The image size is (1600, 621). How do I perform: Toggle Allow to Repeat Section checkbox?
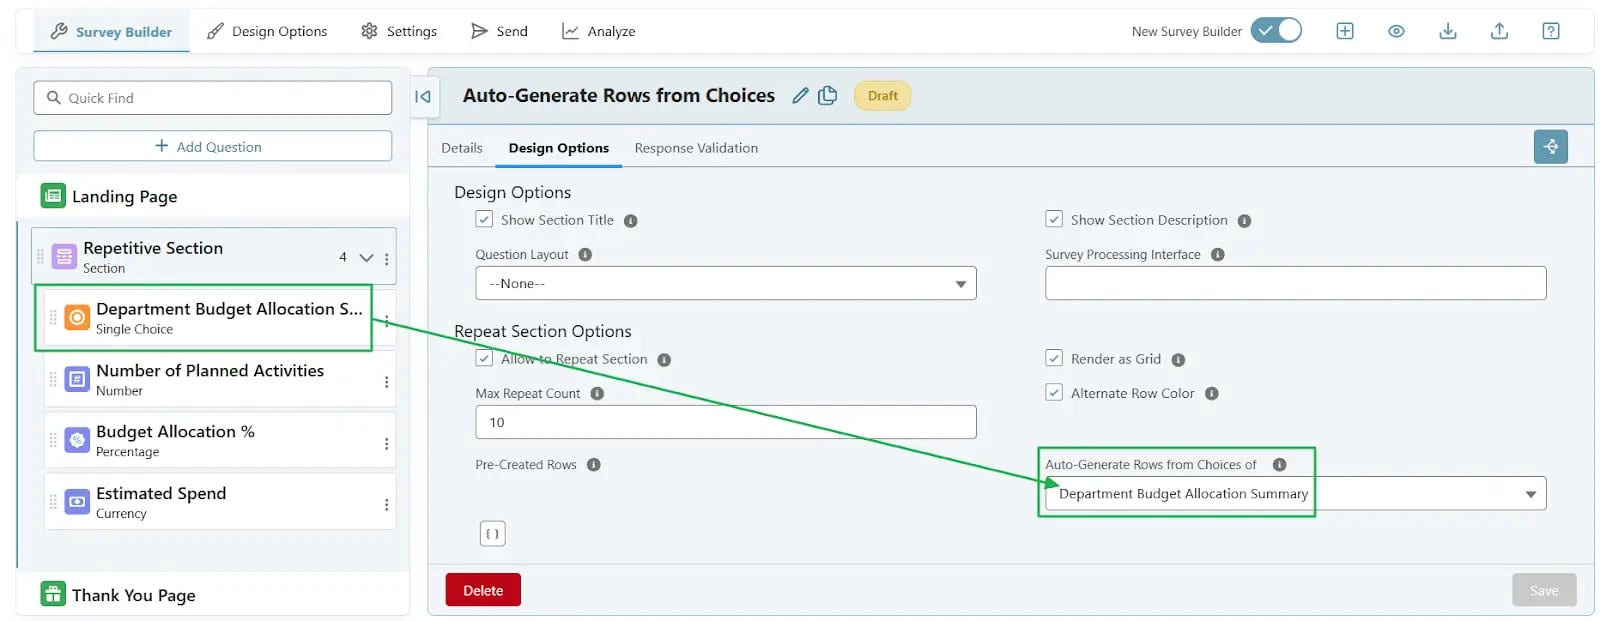[x=484, y=358]
